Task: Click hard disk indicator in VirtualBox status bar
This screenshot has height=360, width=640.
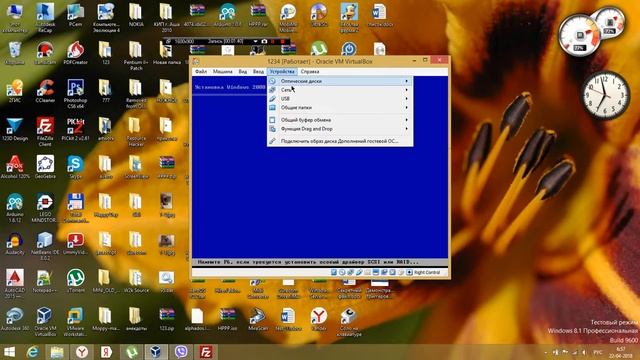Action: (334, 272)
